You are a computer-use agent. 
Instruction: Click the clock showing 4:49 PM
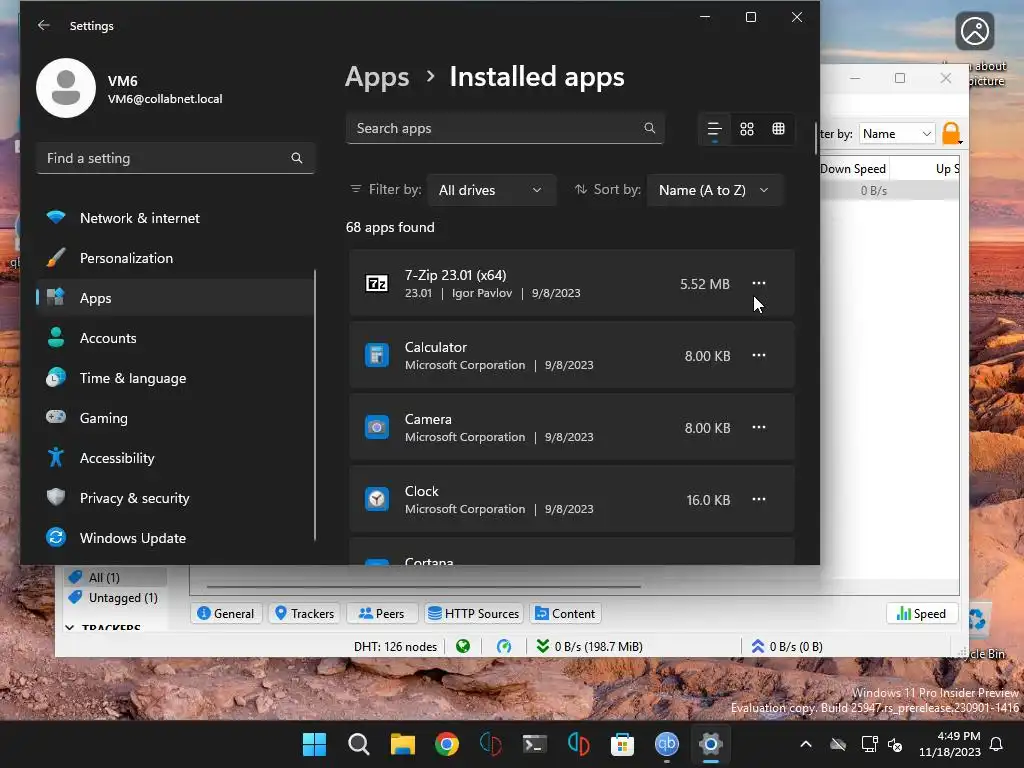[x=950, y=744]
